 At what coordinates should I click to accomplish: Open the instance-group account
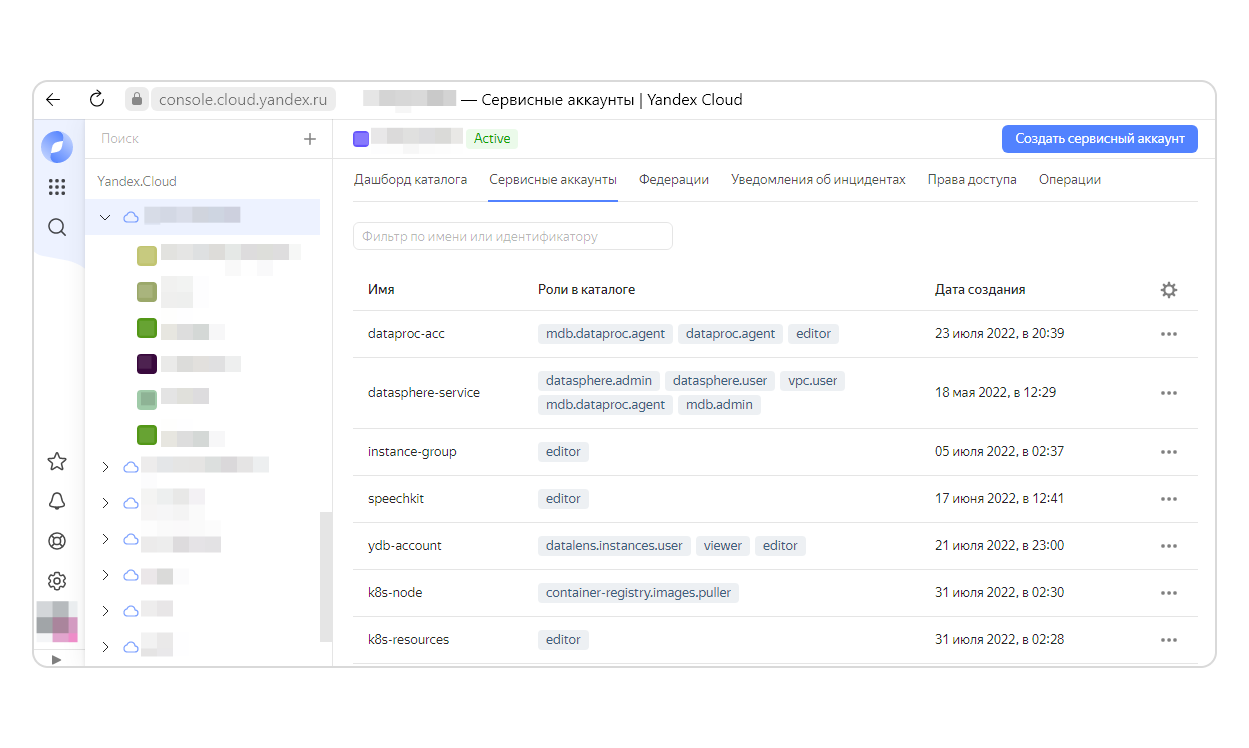click(412, 452)
